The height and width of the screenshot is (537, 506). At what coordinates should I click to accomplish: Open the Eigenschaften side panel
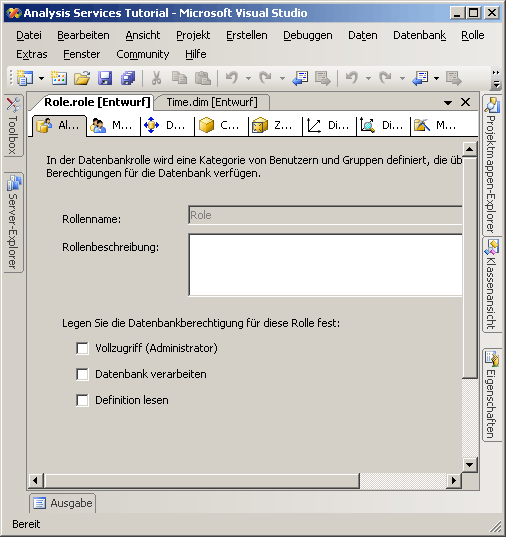coord(491,395)
